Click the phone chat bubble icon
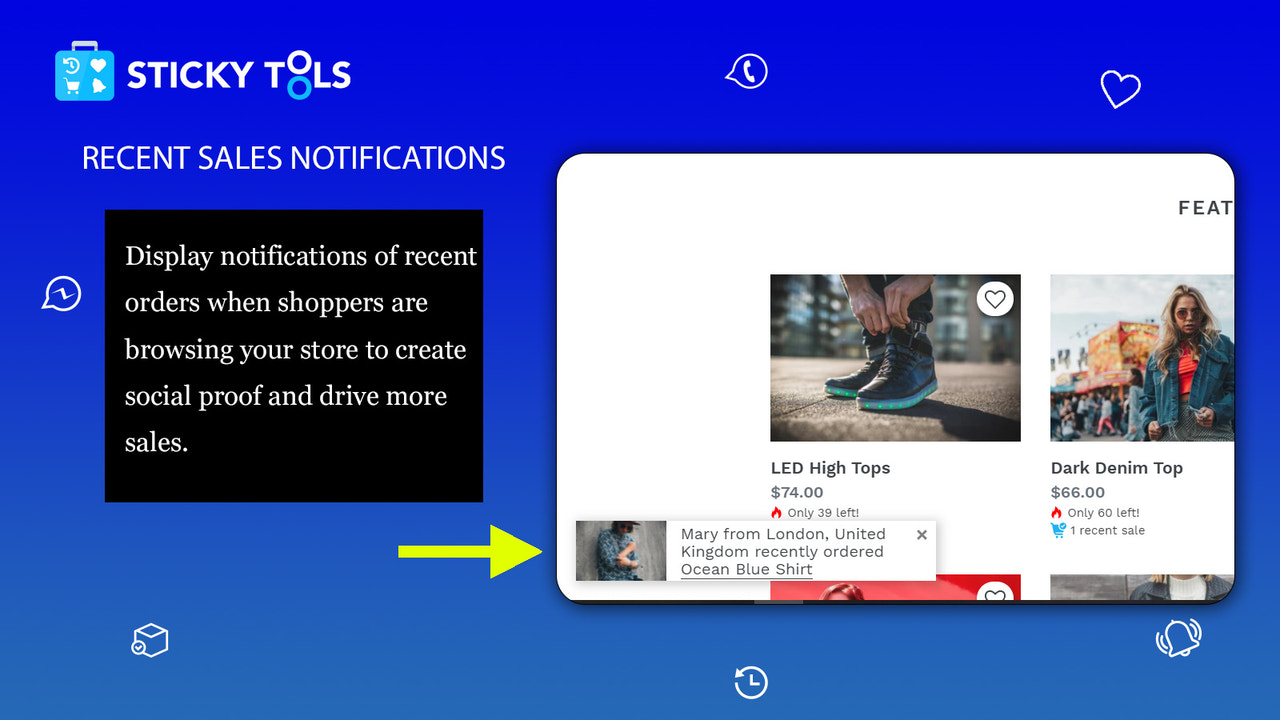1280x720 pixels. pos(746,71)
